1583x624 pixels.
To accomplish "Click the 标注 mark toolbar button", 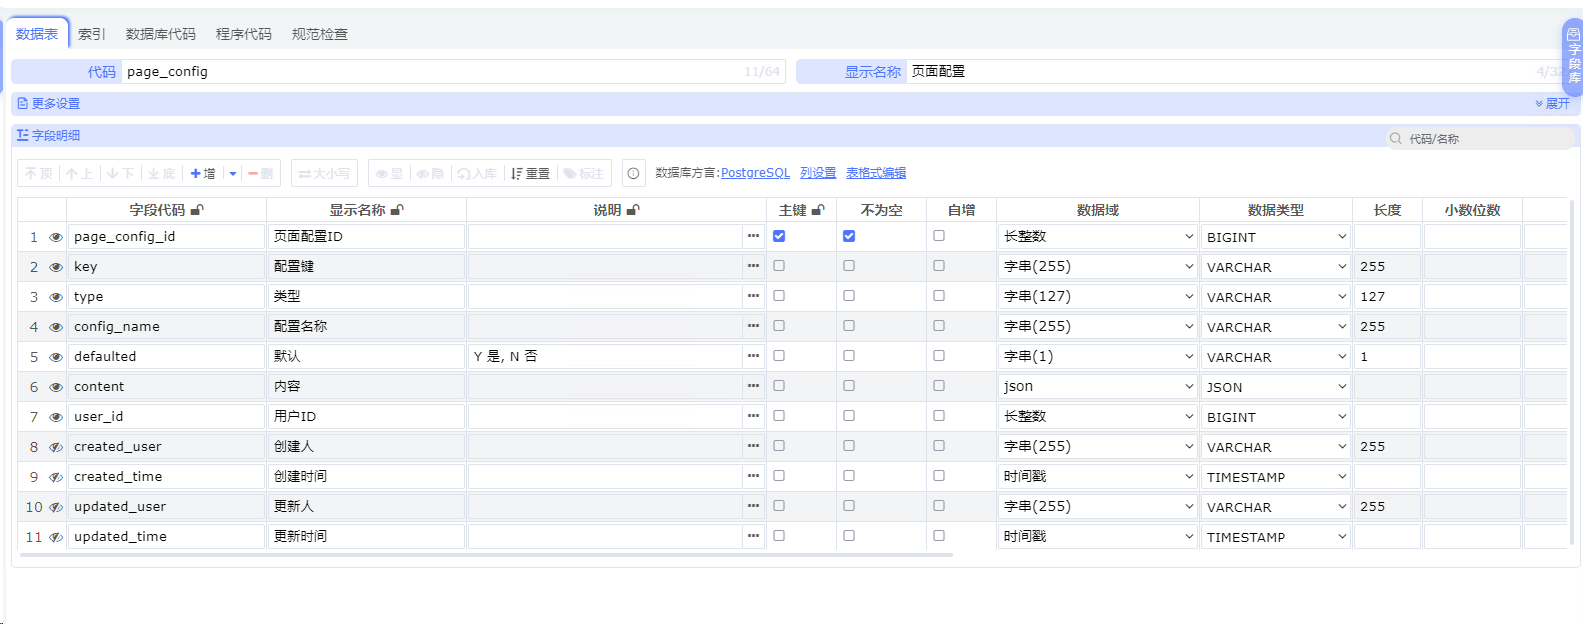I will (x=584, y=173).
